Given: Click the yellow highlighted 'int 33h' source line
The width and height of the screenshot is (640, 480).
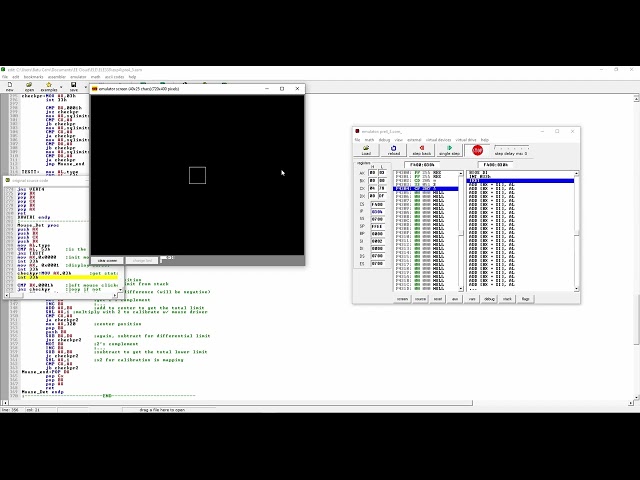Looking at the screenshot, I should coord(67,277).
